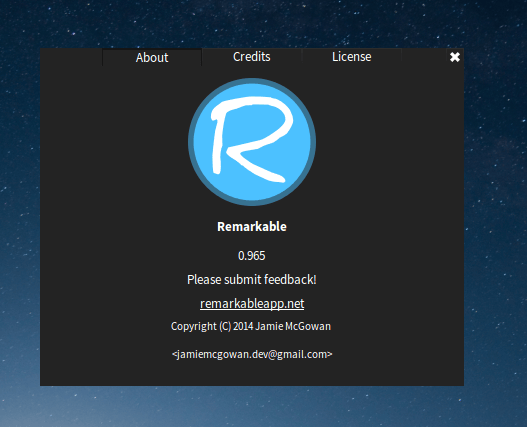Click the round blue Remarkable logo
The width and height of the screenshot is (527, 427).
tap(252, 142)
